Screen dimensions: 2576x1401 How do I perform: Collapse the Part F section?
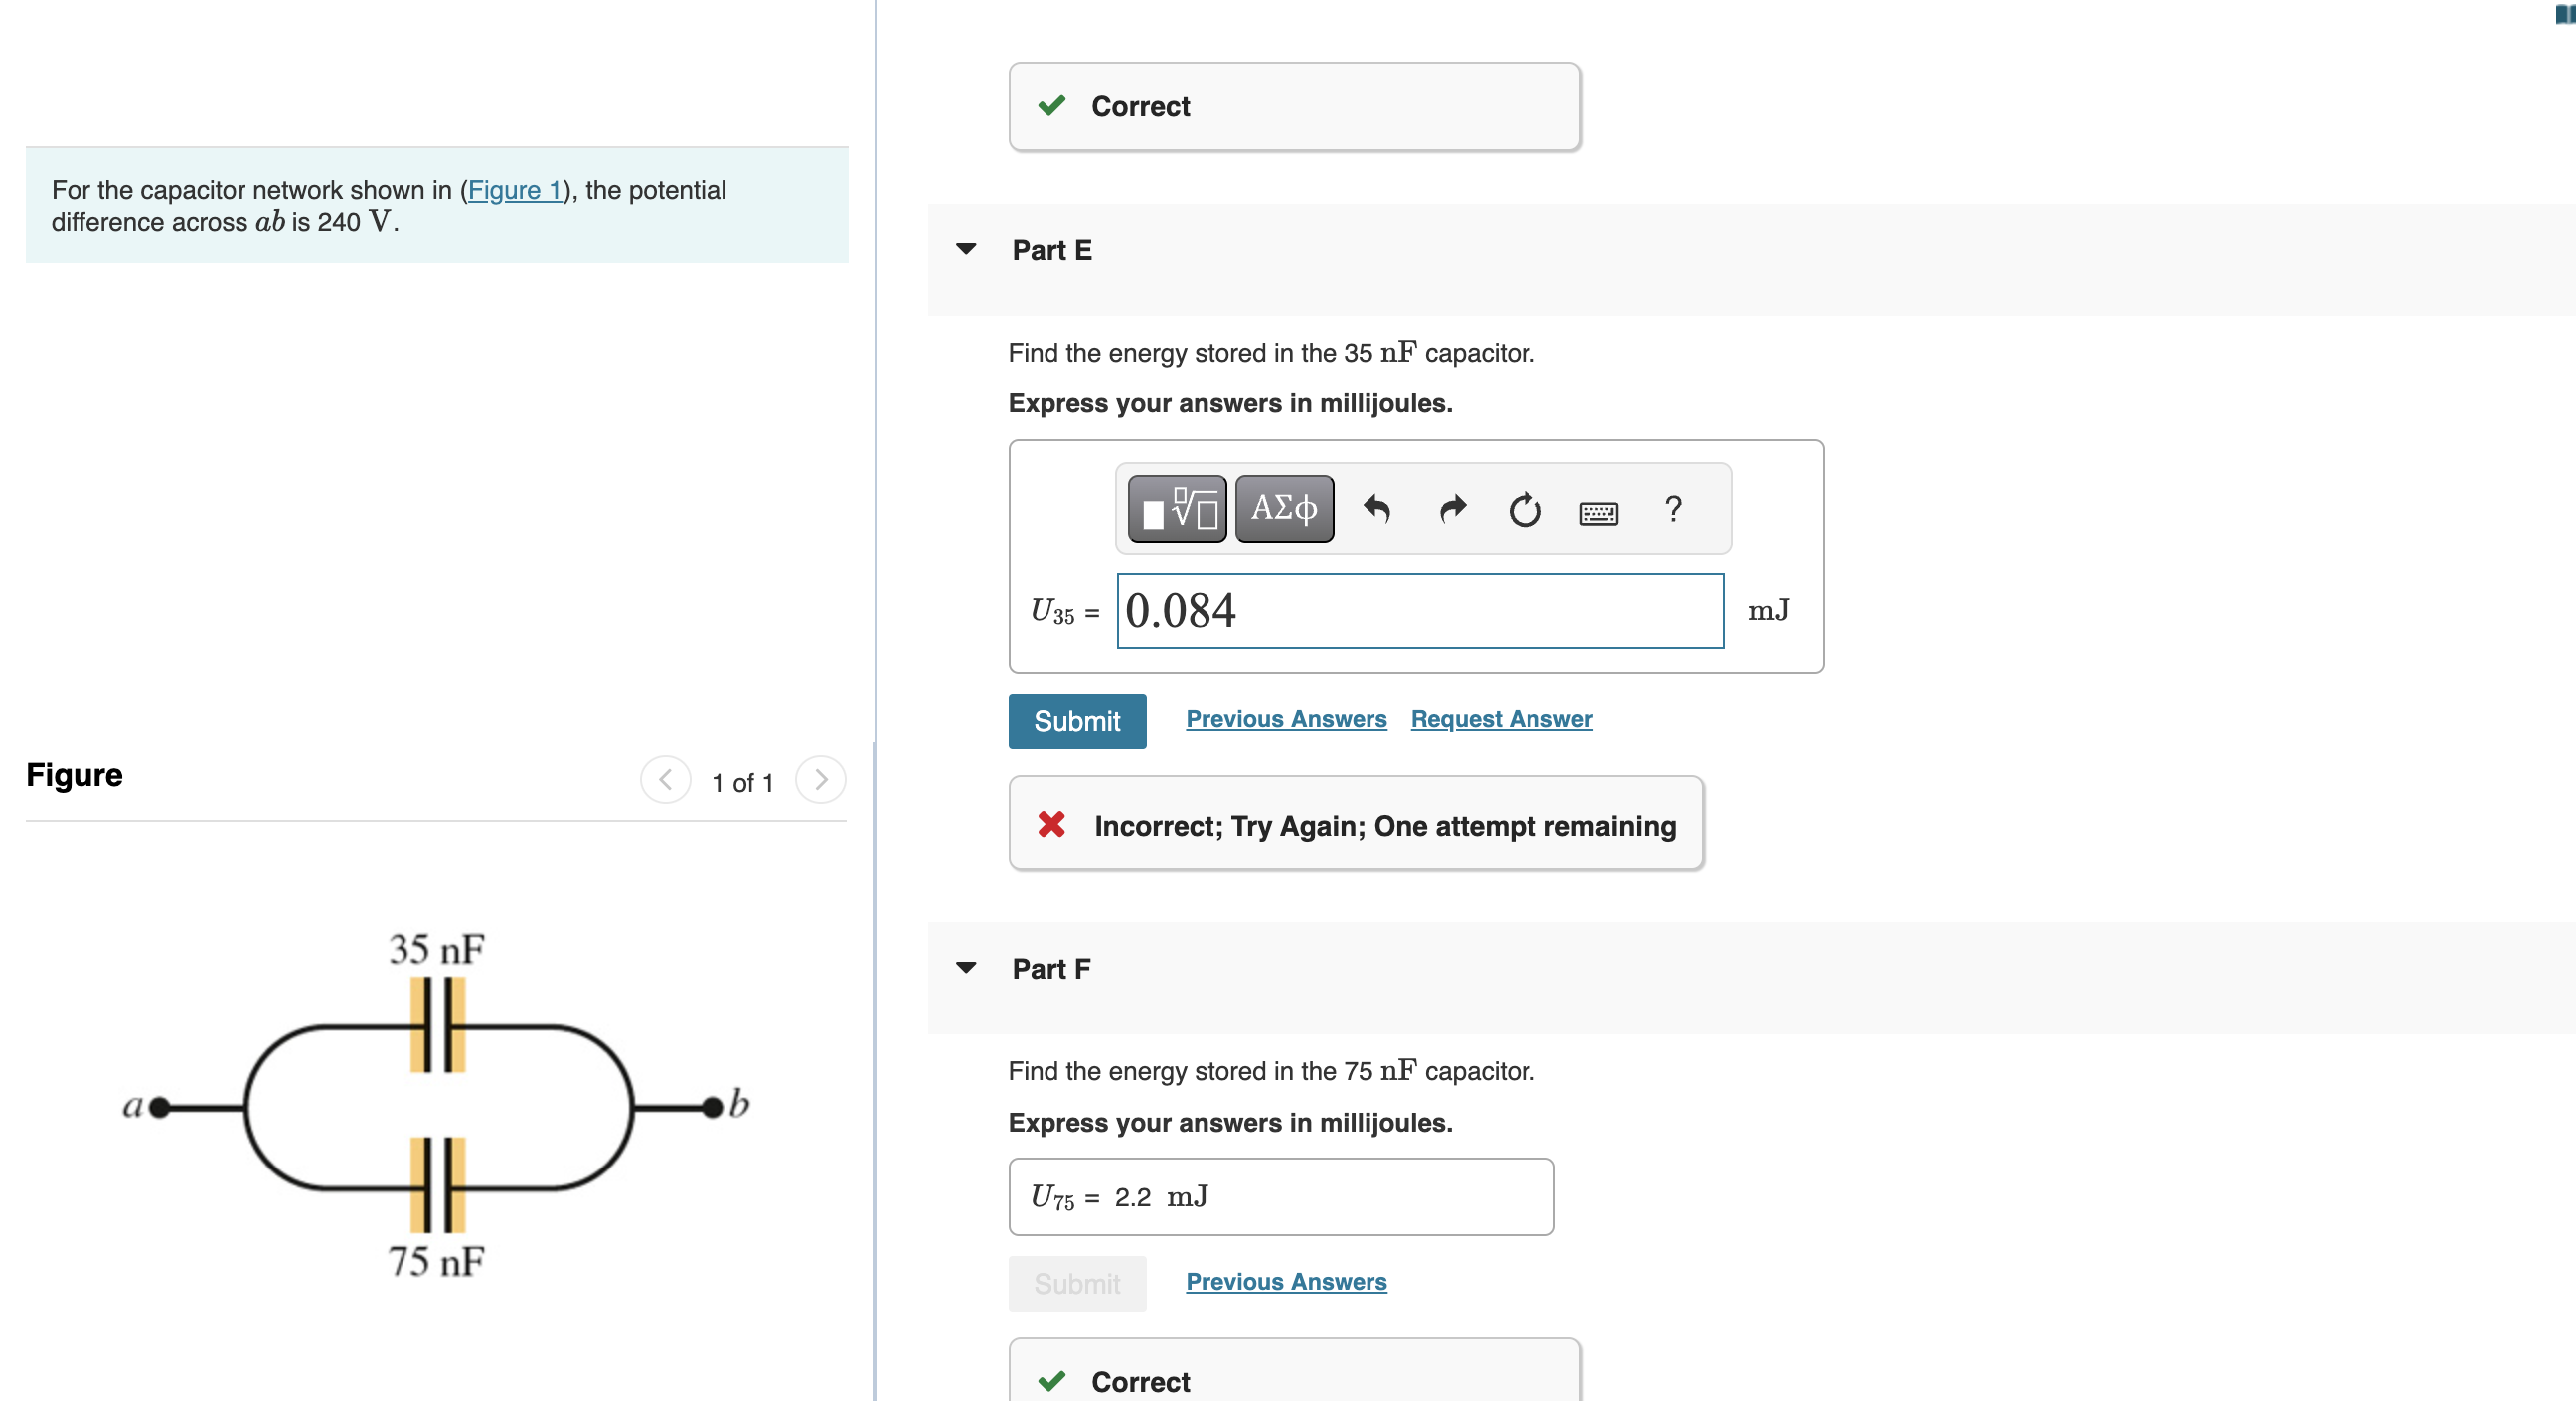[966, 967]
